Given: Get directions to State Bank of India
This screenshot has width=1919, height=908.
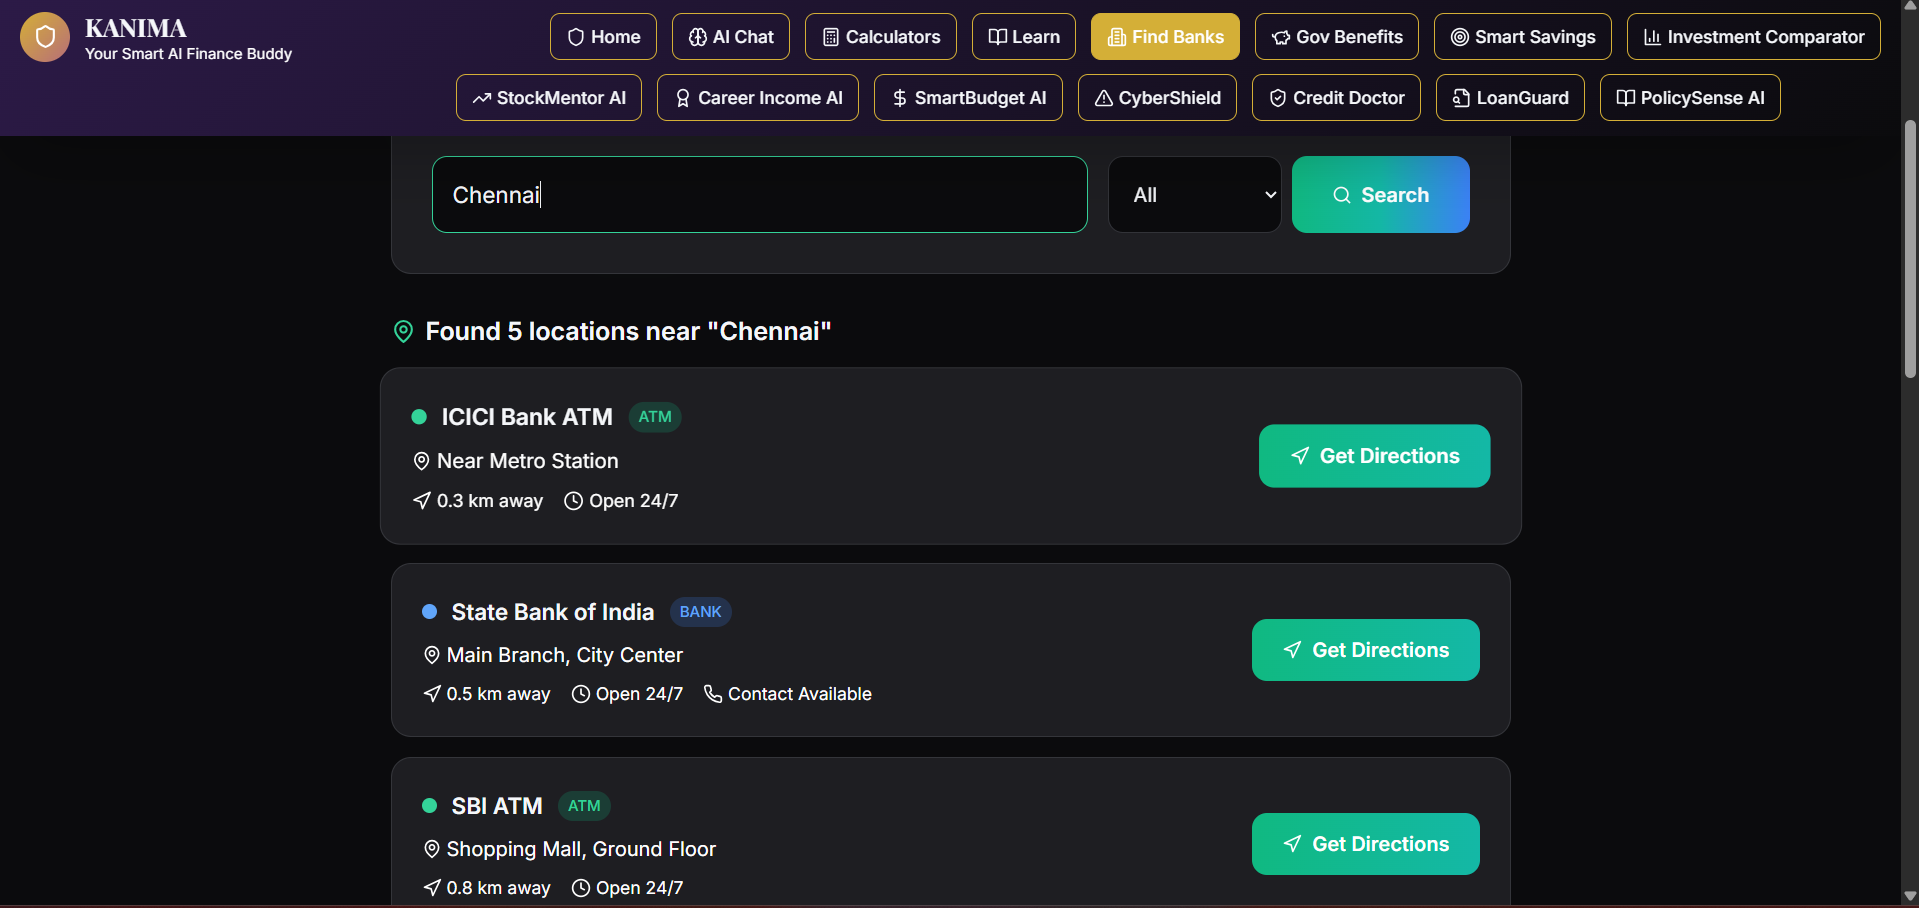Looking at the screenshot, I should pyautogui.click(x=1366, y=650).
